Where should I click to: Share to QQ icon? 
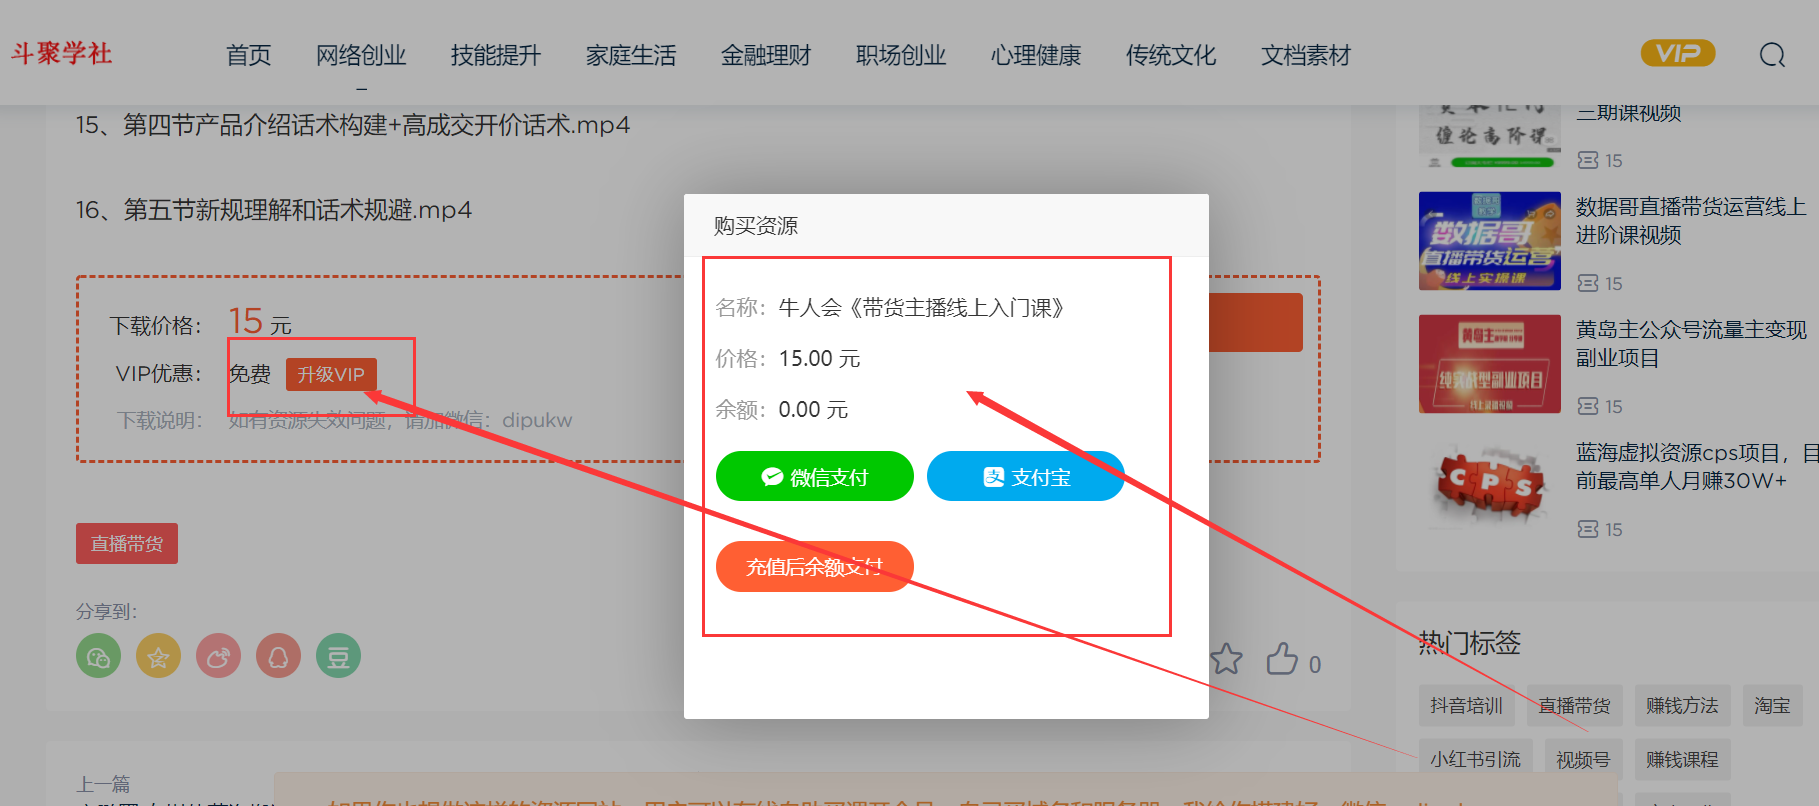click(x=278, y=657)
